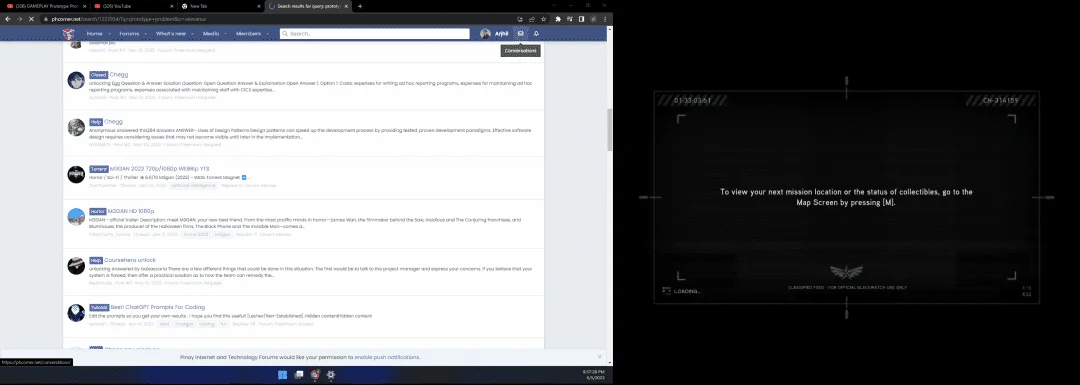
Task: Click the Closed prefix label on Chegg
Action: point(98,74)
